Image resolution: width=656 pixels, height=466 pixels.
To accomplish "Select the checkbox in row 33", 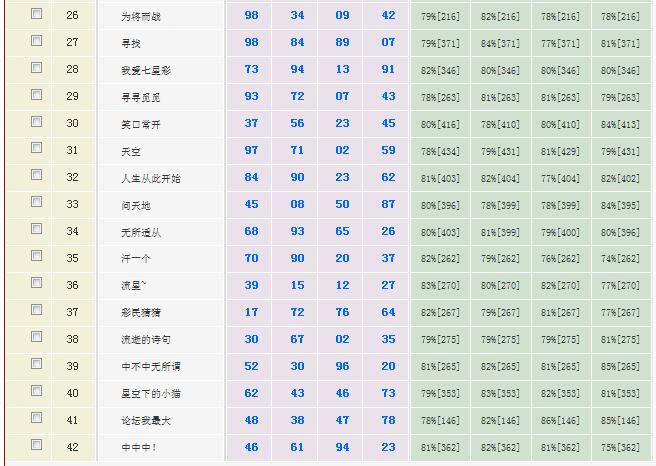I will 37,203.
